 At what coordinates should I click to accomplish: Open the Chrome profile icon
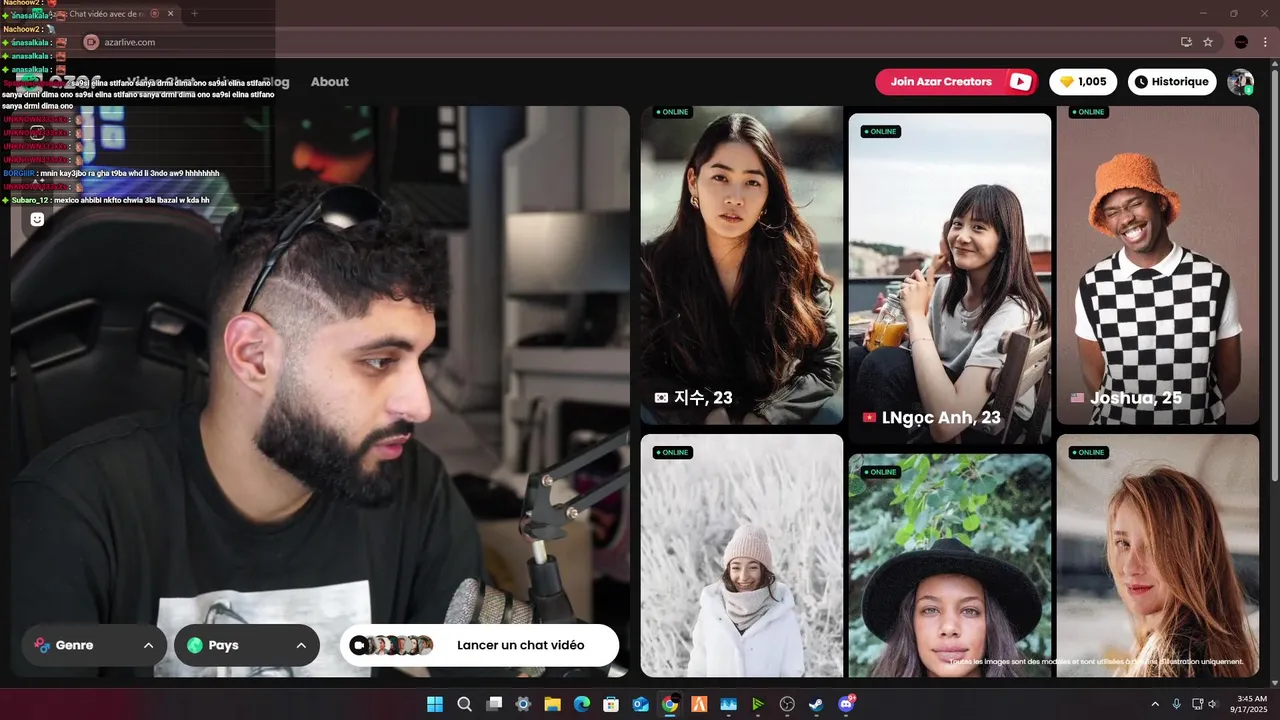tap(1241, 42)
